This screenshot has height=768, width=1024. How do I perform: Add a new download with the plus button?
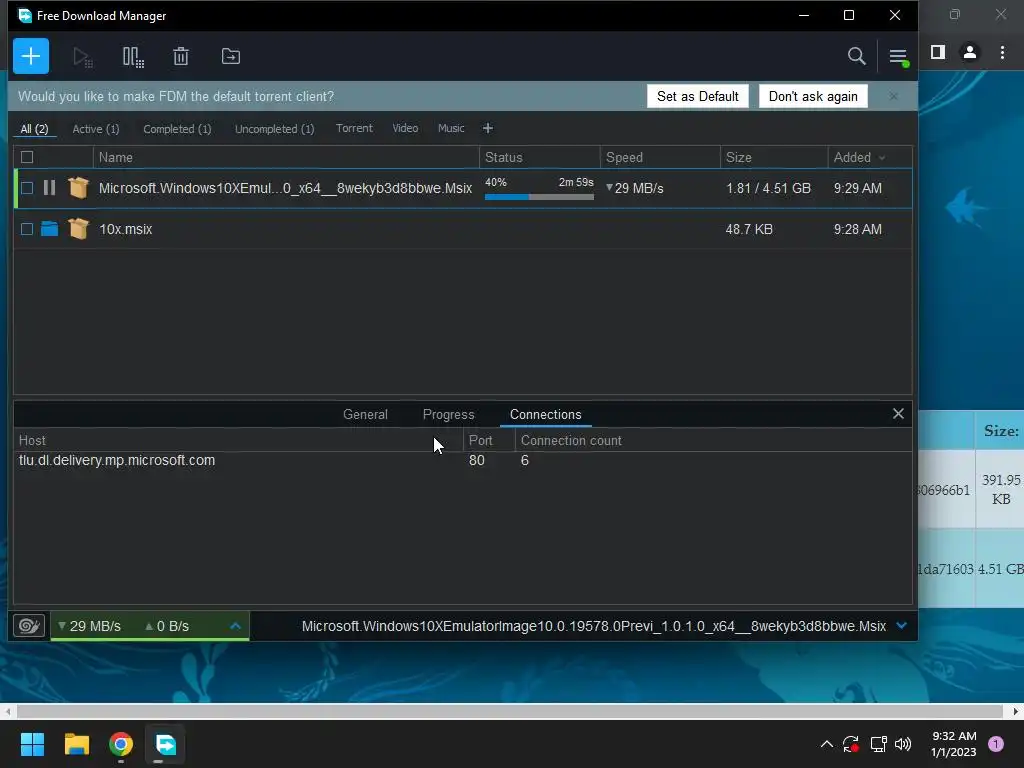click(31, 56)
